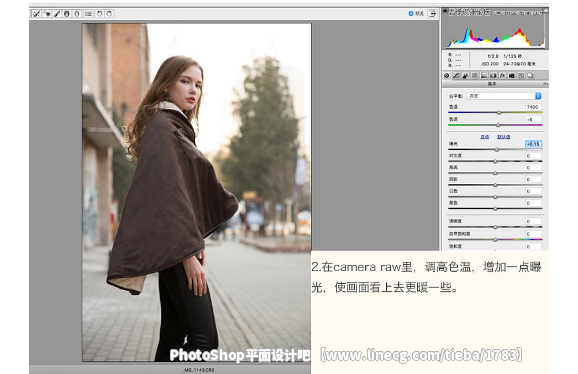Image resolution: width=578 pixels, height=374 pixels.
Task: Click the clarity slider handle
Action: tap(495, 227)
